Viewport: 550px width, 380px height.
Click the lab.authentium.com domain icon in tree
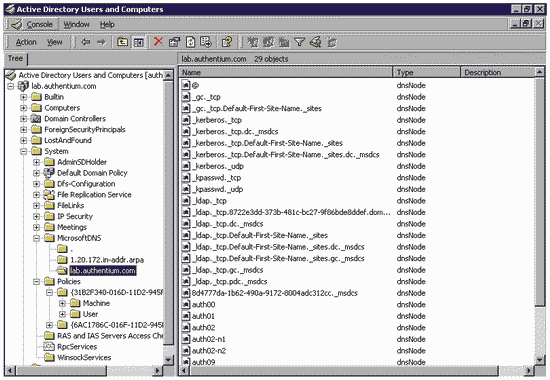[x=23, y=86]
